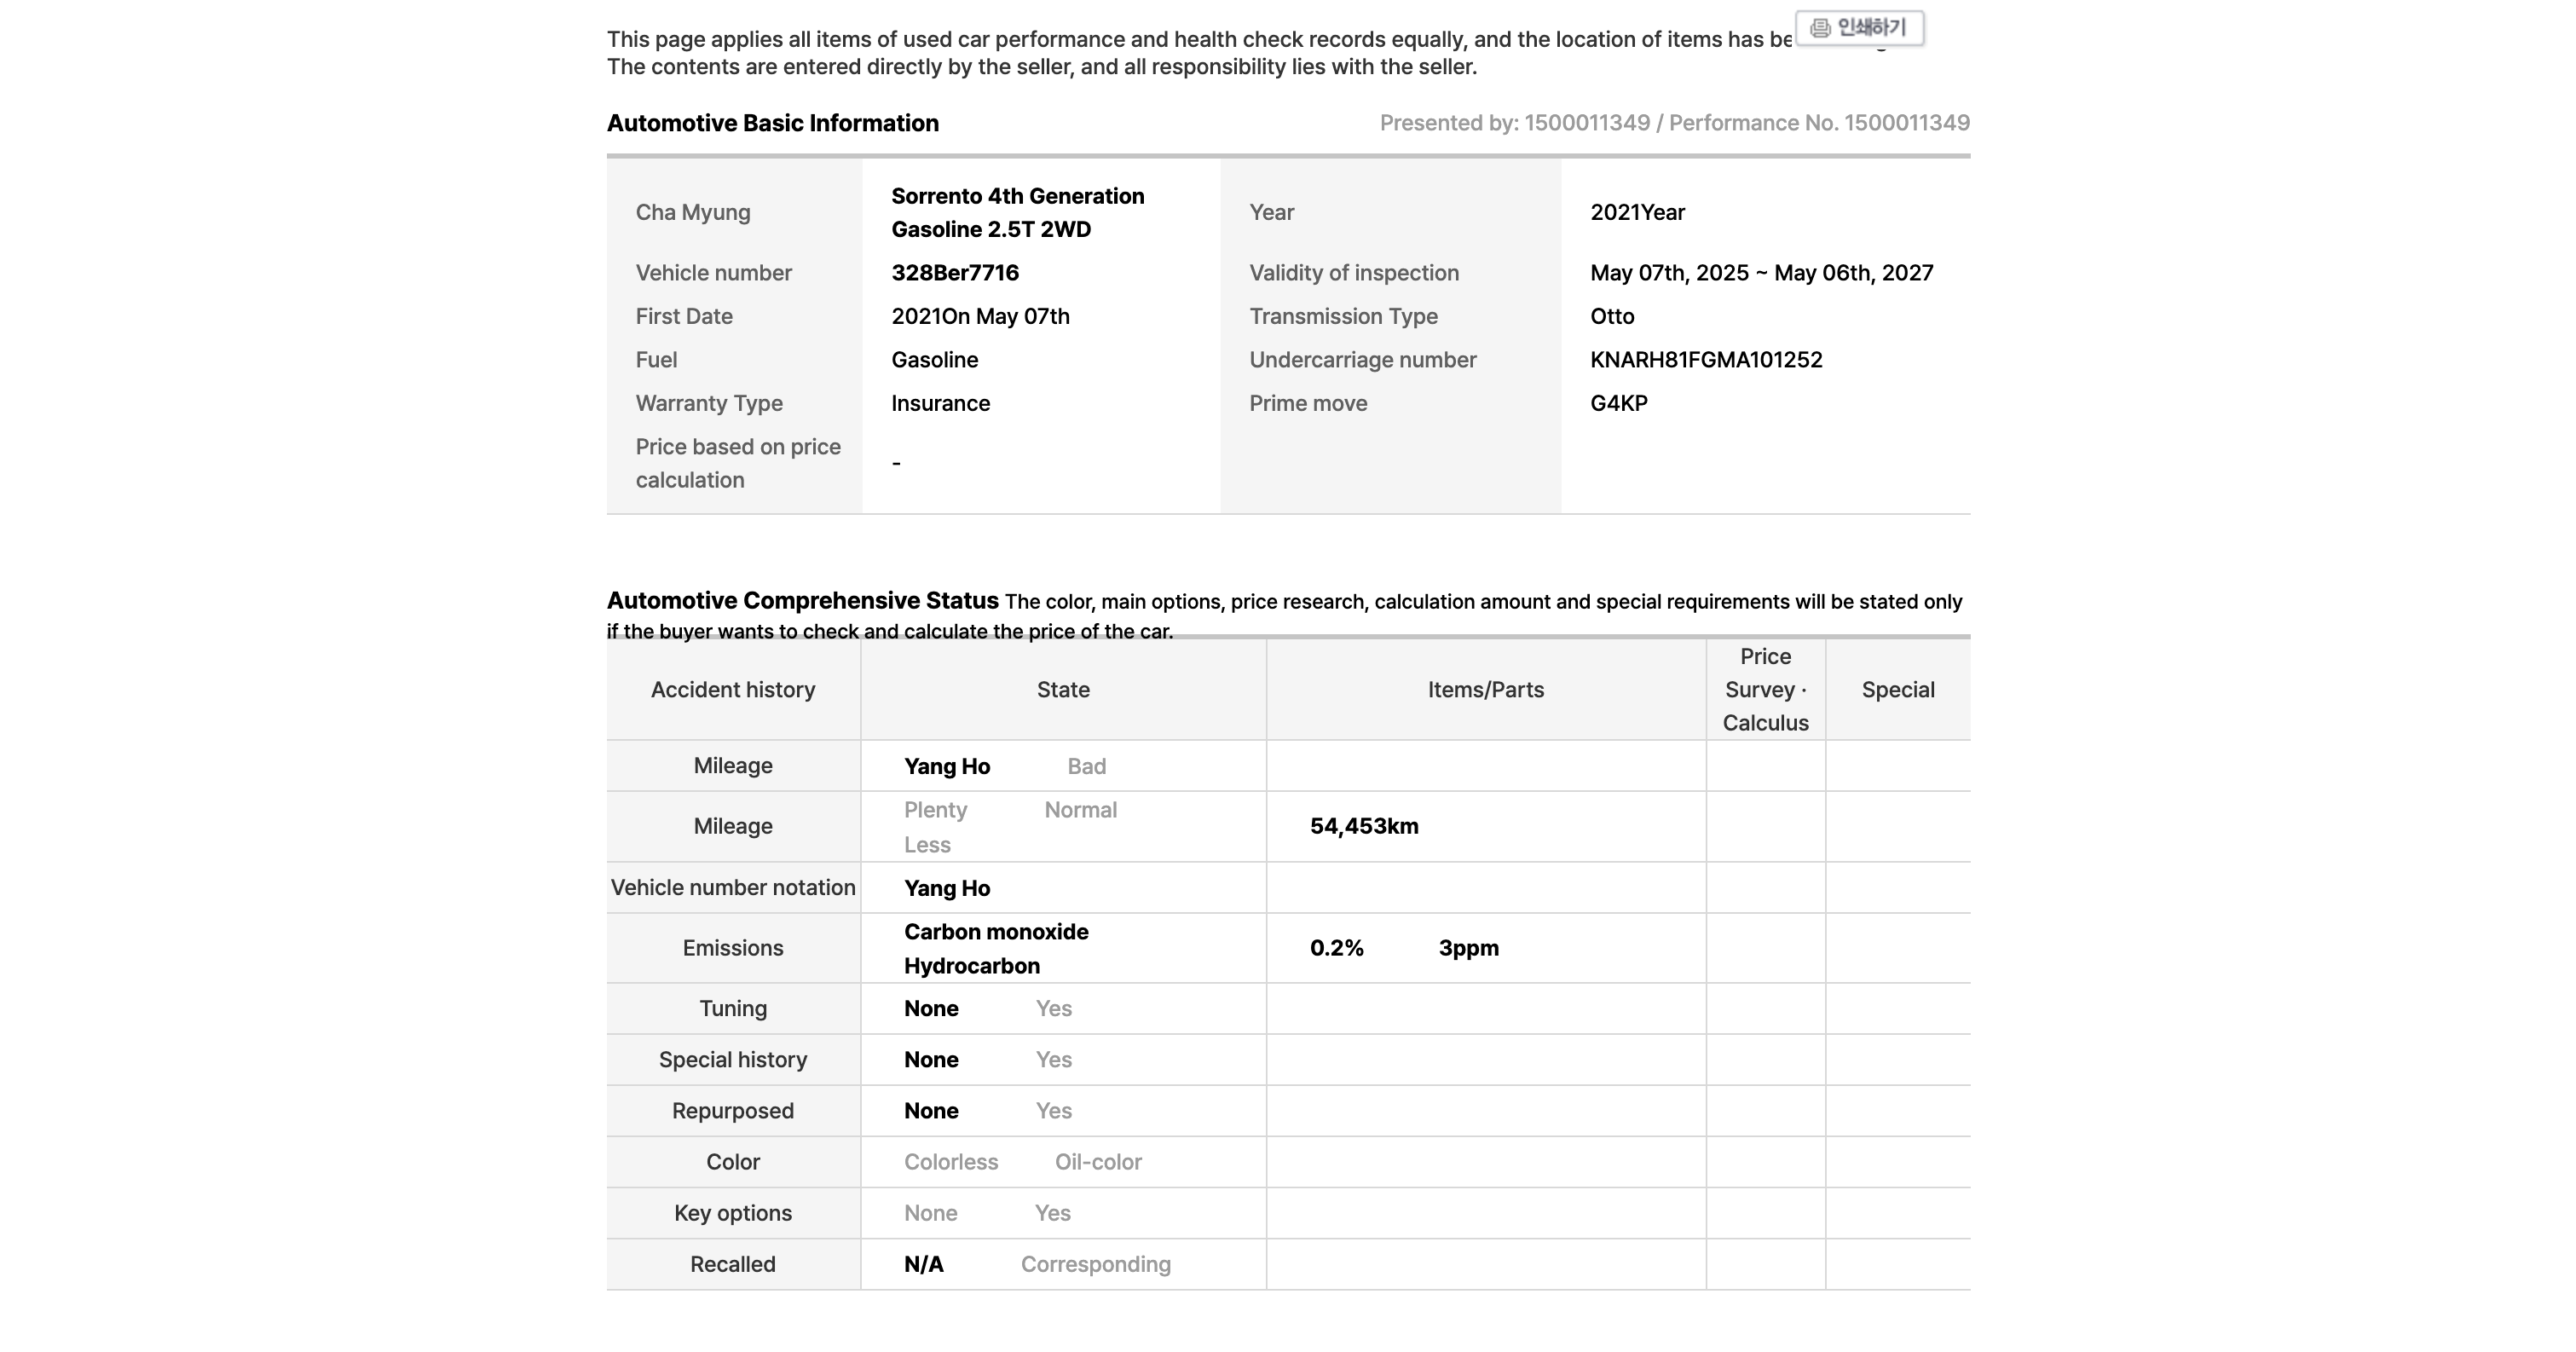Click the Price Survey Calculus column header
This screenshot has width=2576, height=1352.
point(1765,690)
